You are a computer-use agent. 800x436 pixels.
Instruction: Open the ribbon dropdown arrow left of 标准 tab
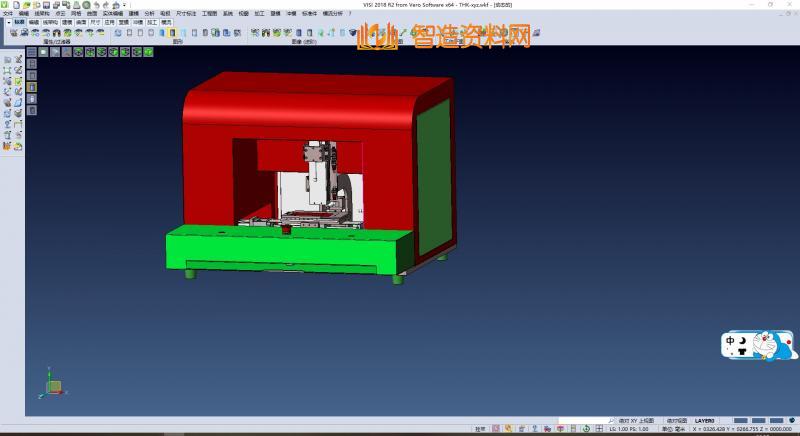[8, 20]
